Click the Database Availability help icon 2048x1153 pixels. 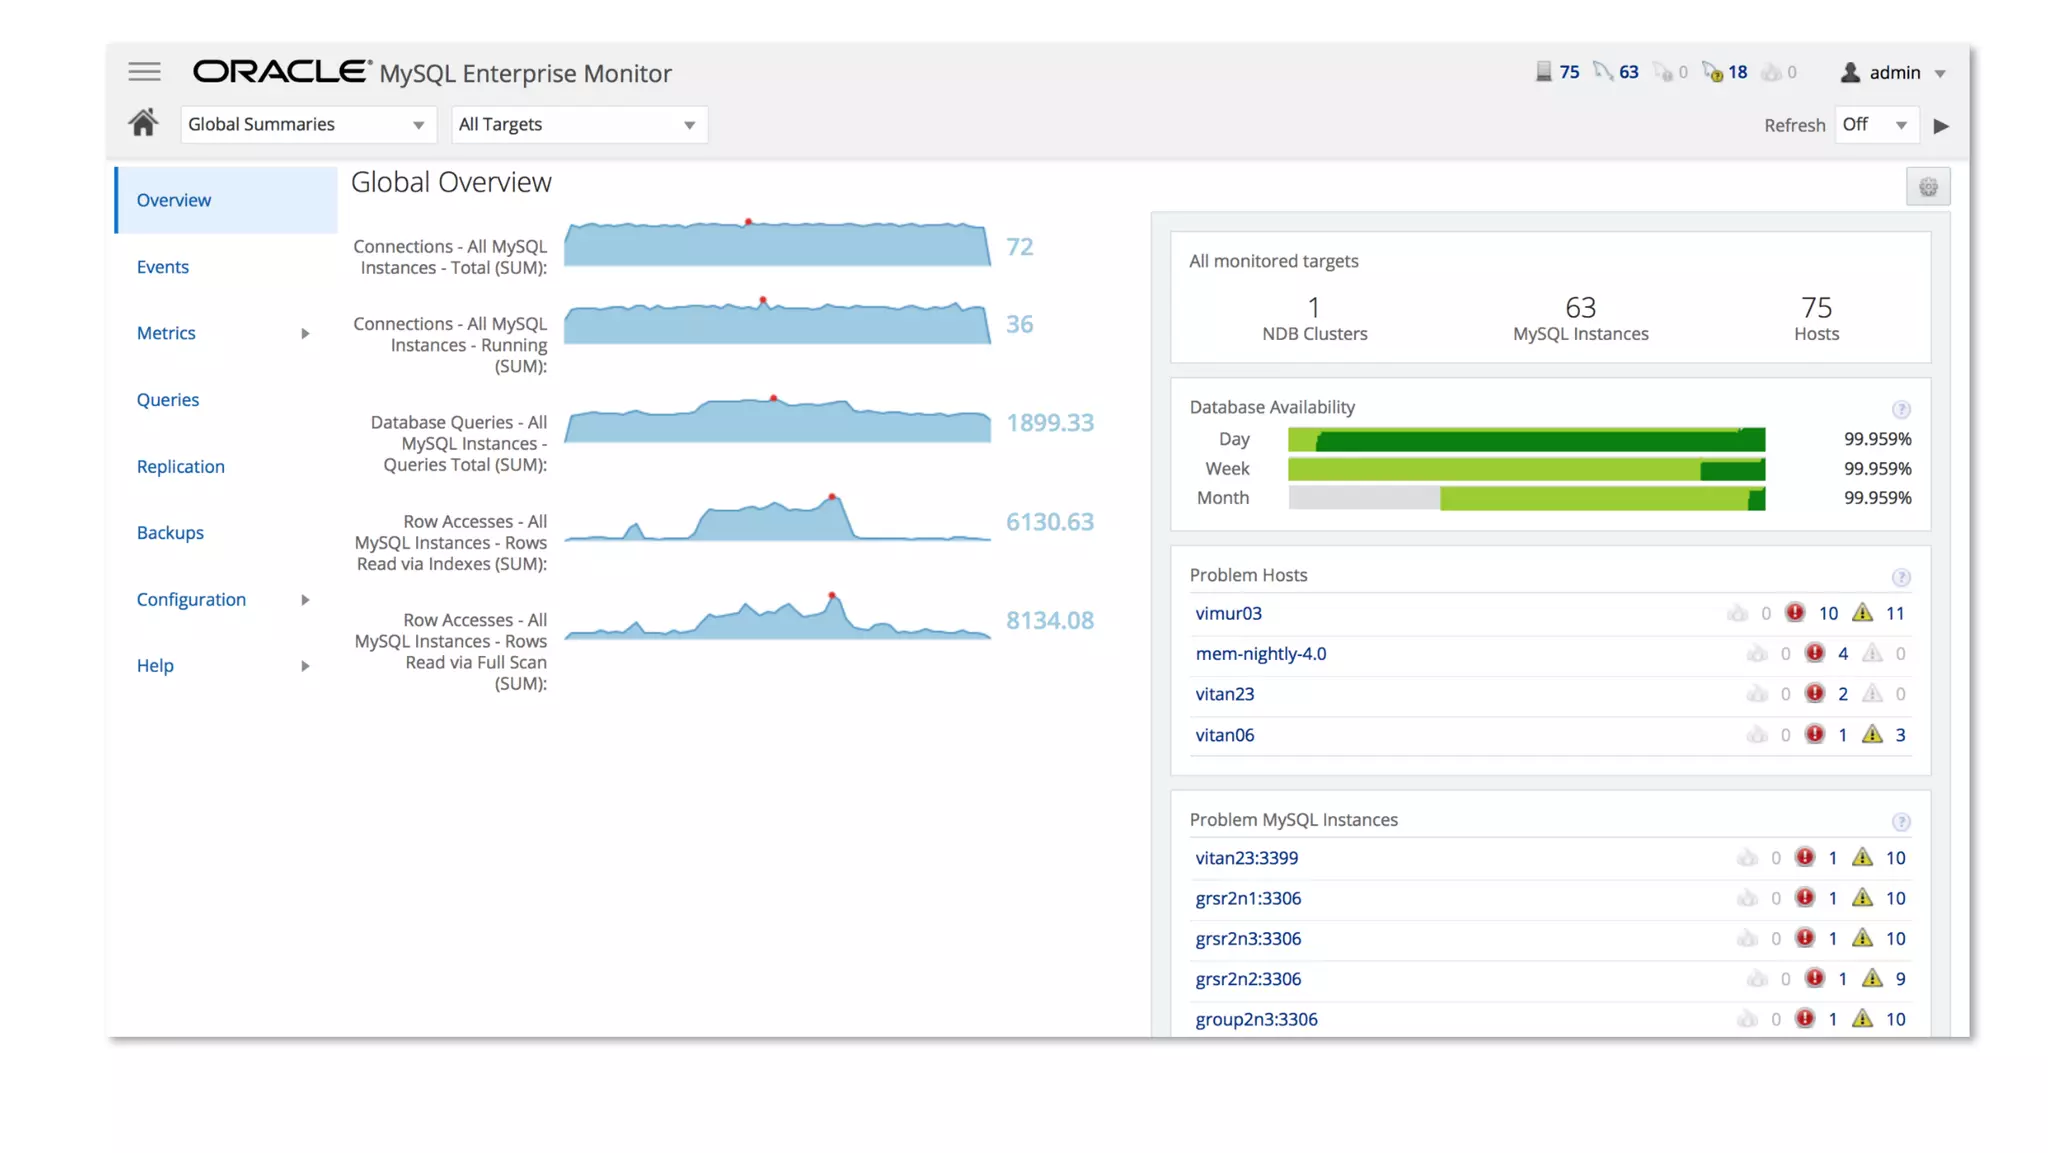click(x=1901, y=409)
